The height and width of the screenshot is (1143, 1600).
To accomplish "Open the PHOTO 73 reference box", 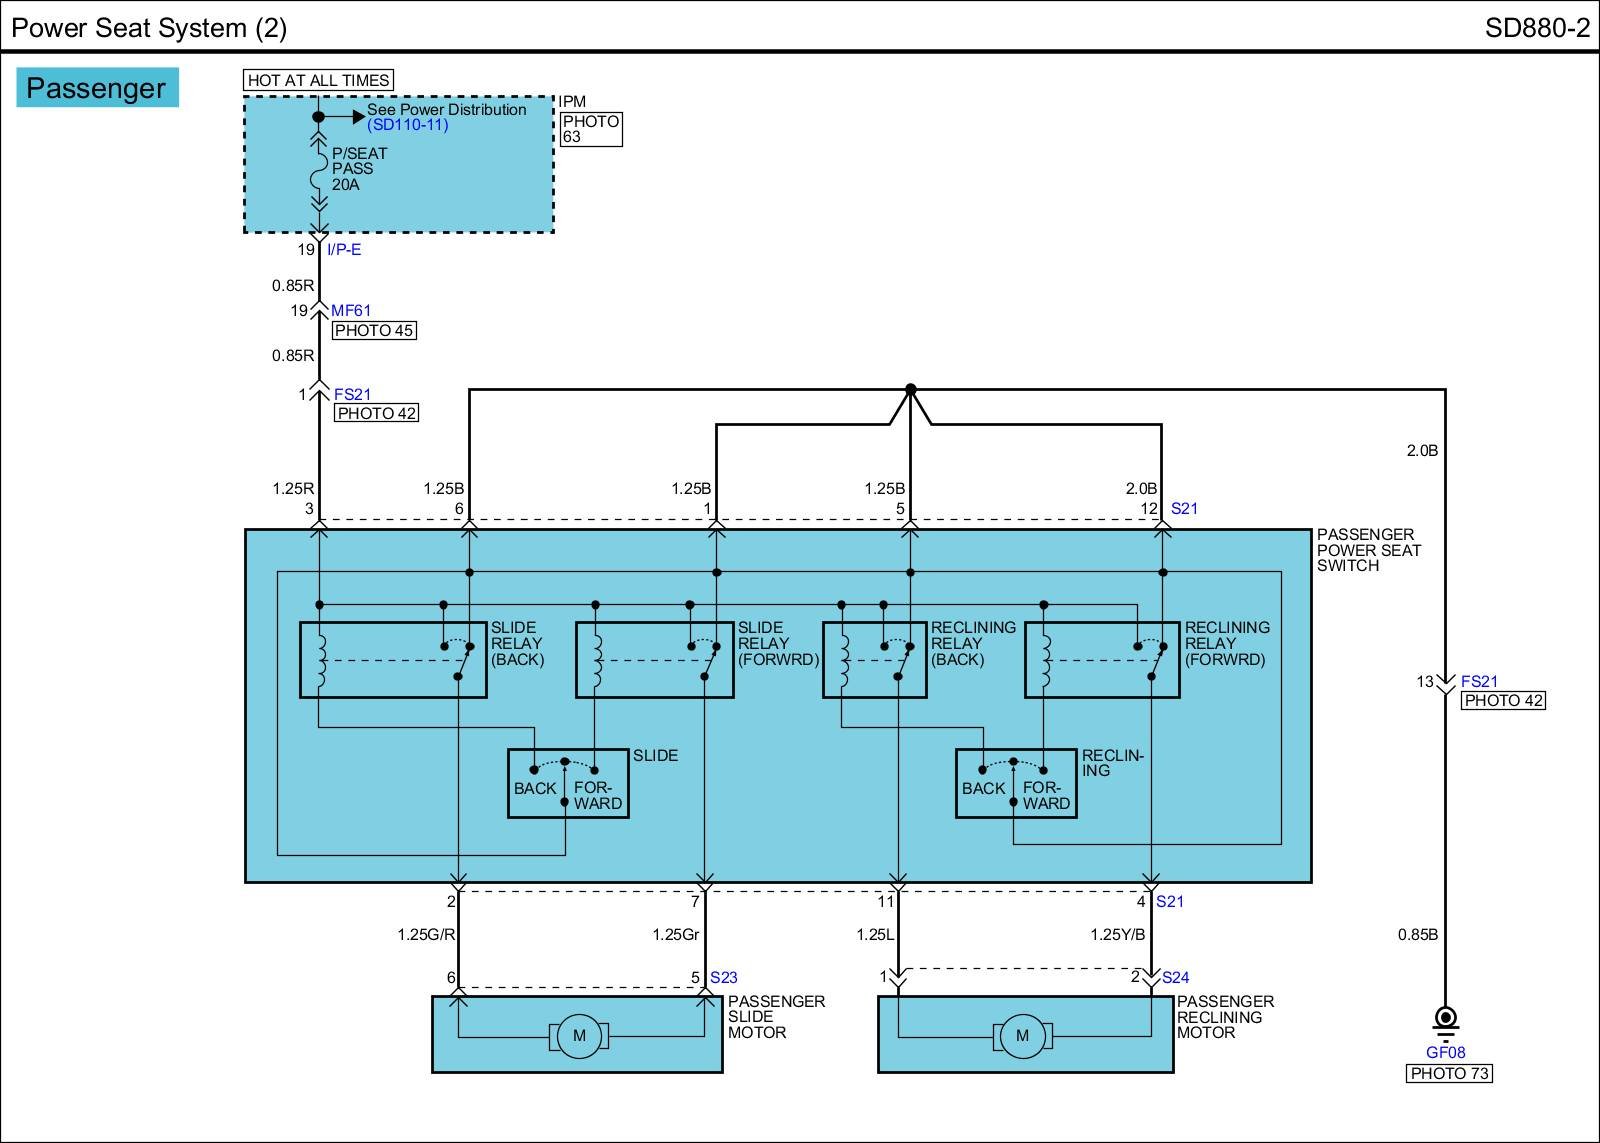I will pos(1449,1074).
